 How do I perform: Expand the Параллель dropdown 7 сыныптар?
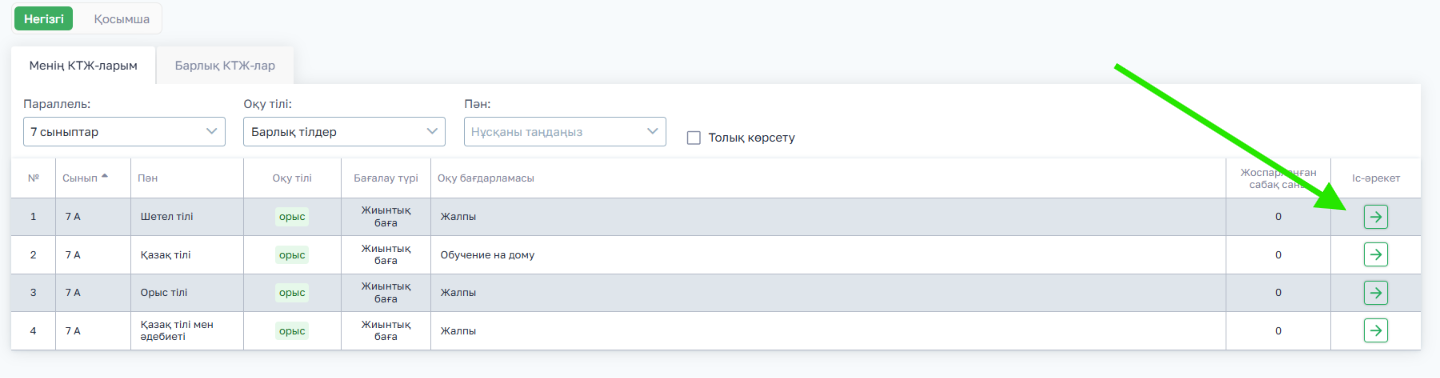tap(124, 131)
